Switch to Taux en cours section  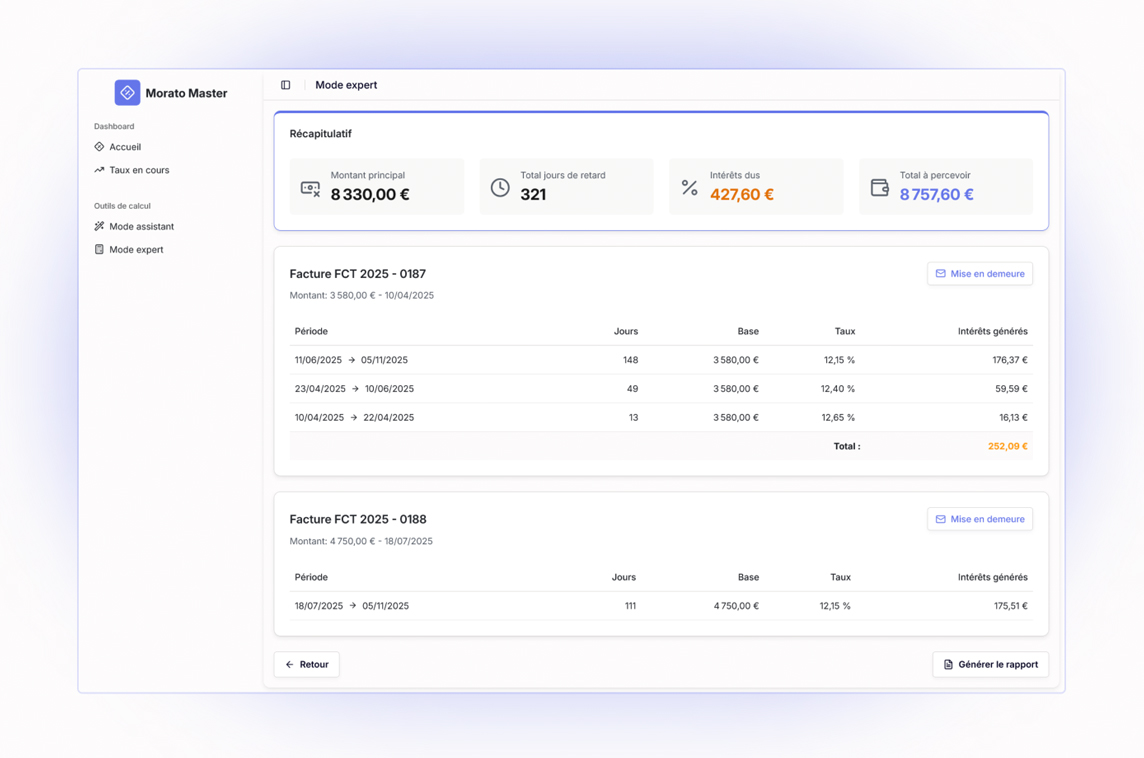tap(138, 170)
